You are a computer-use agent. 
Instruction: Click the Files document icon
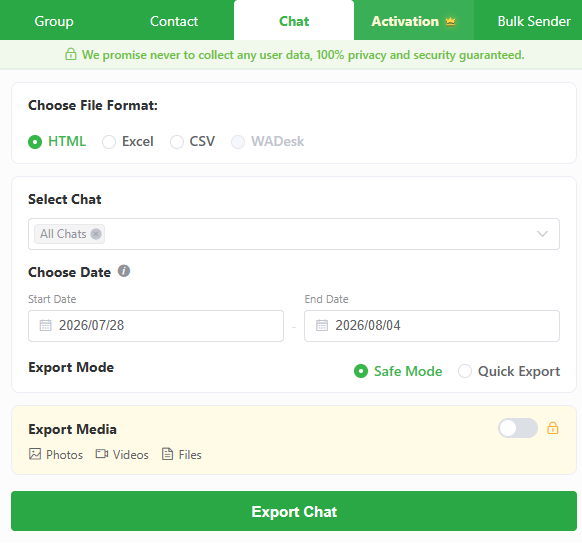(x=167, y=454)
